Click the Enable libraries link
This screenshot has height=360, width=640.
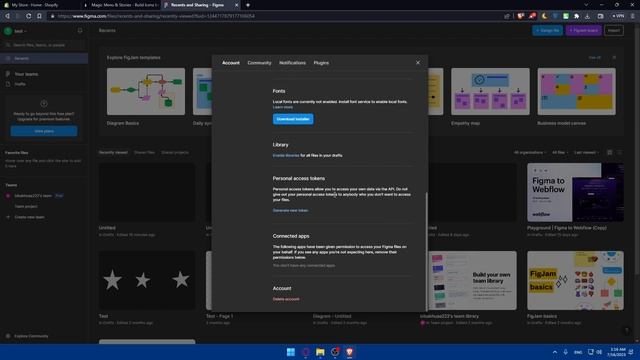[x=286, y=156]
